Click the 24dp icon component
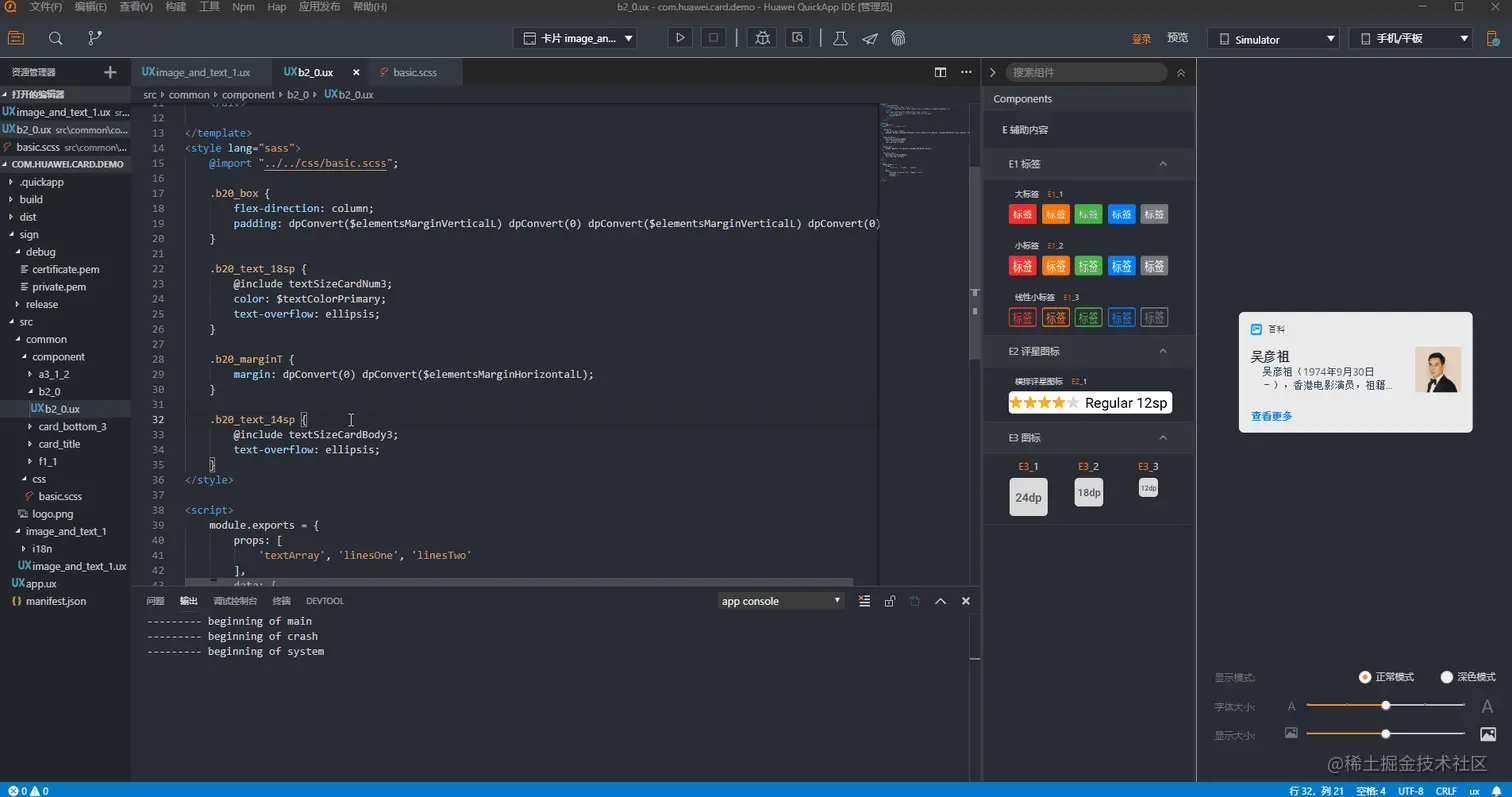Screen dimensions: 1512x797 click(x=1028, y=497)
